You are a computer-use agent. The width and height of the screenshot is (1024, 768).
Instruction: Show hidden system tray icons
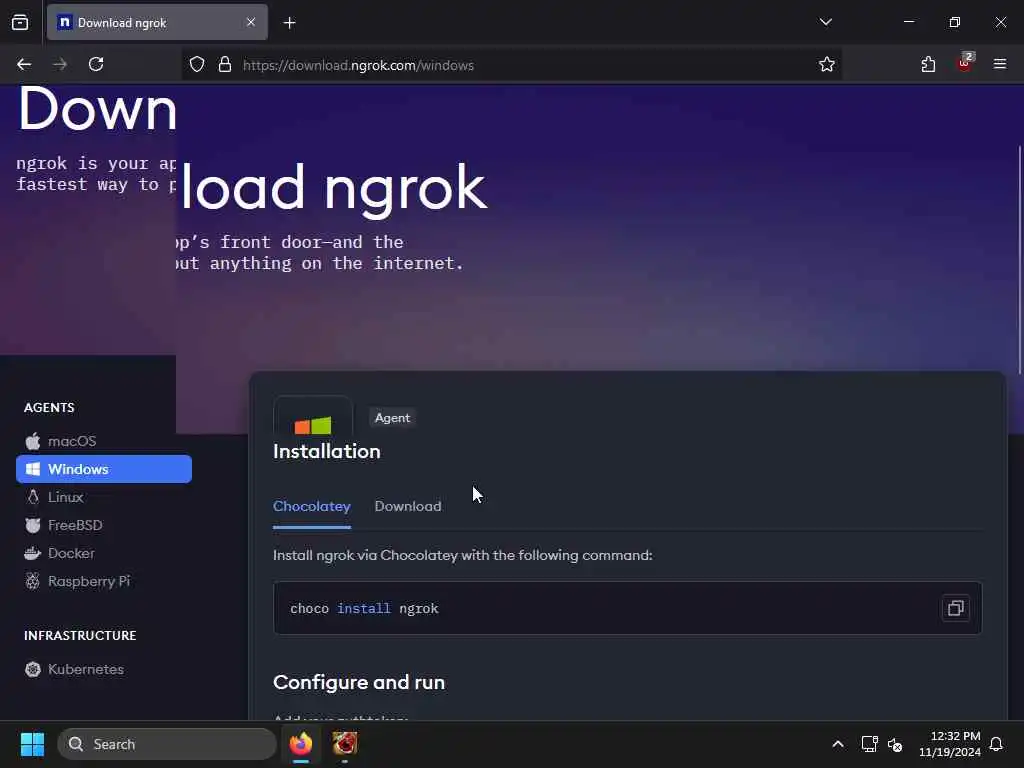pos(838,744)
